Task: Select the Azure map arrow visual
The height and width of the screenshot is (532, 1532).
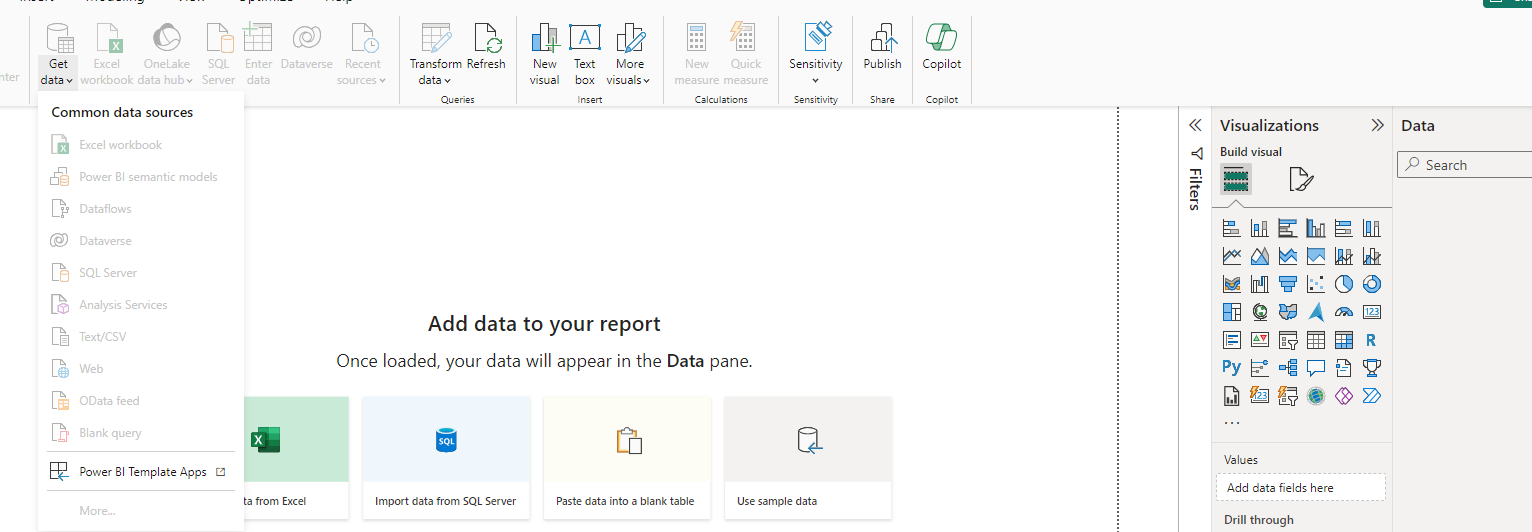Action: coord(1316,312)
